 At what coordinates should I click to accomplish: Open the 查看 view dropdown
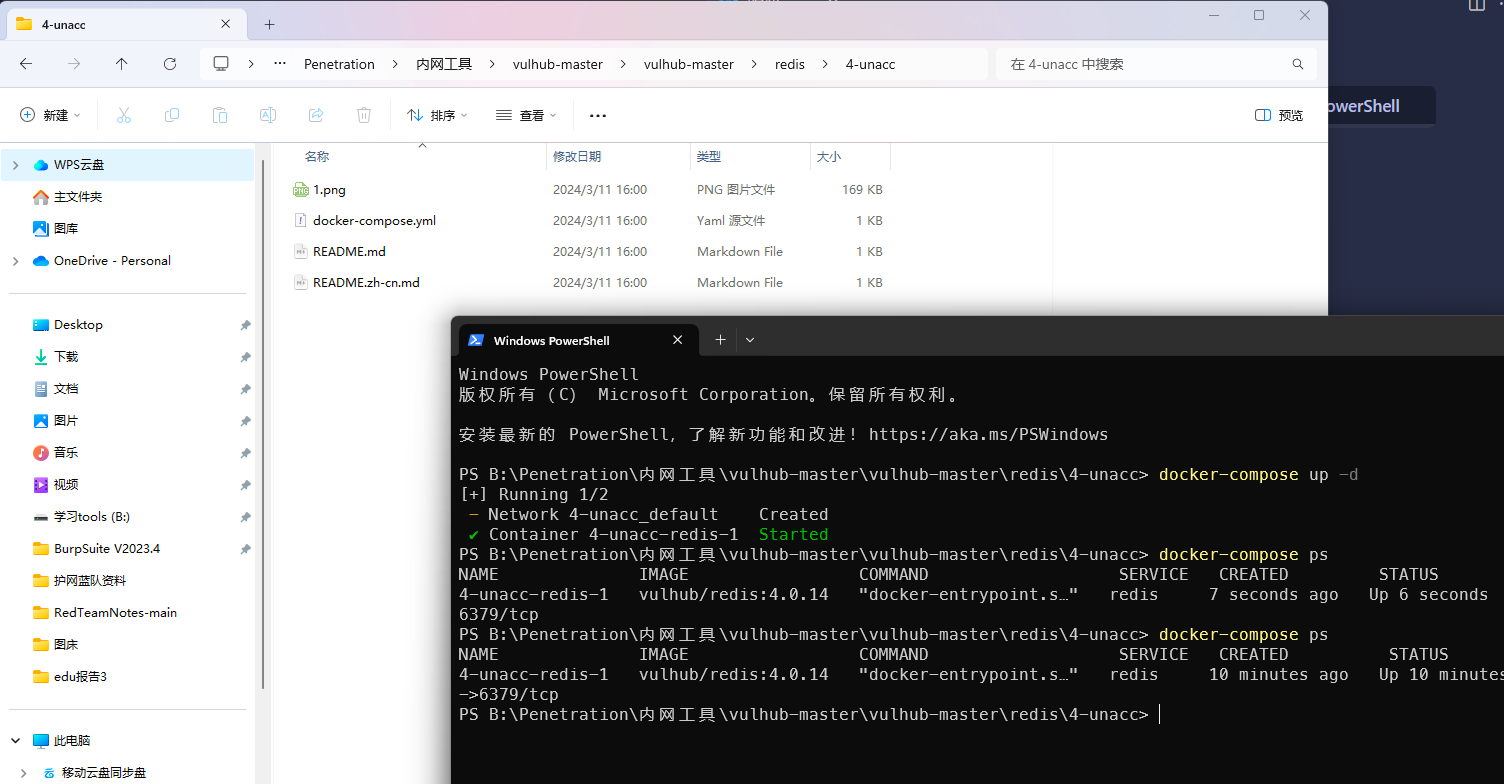click(x=526, y=115)
